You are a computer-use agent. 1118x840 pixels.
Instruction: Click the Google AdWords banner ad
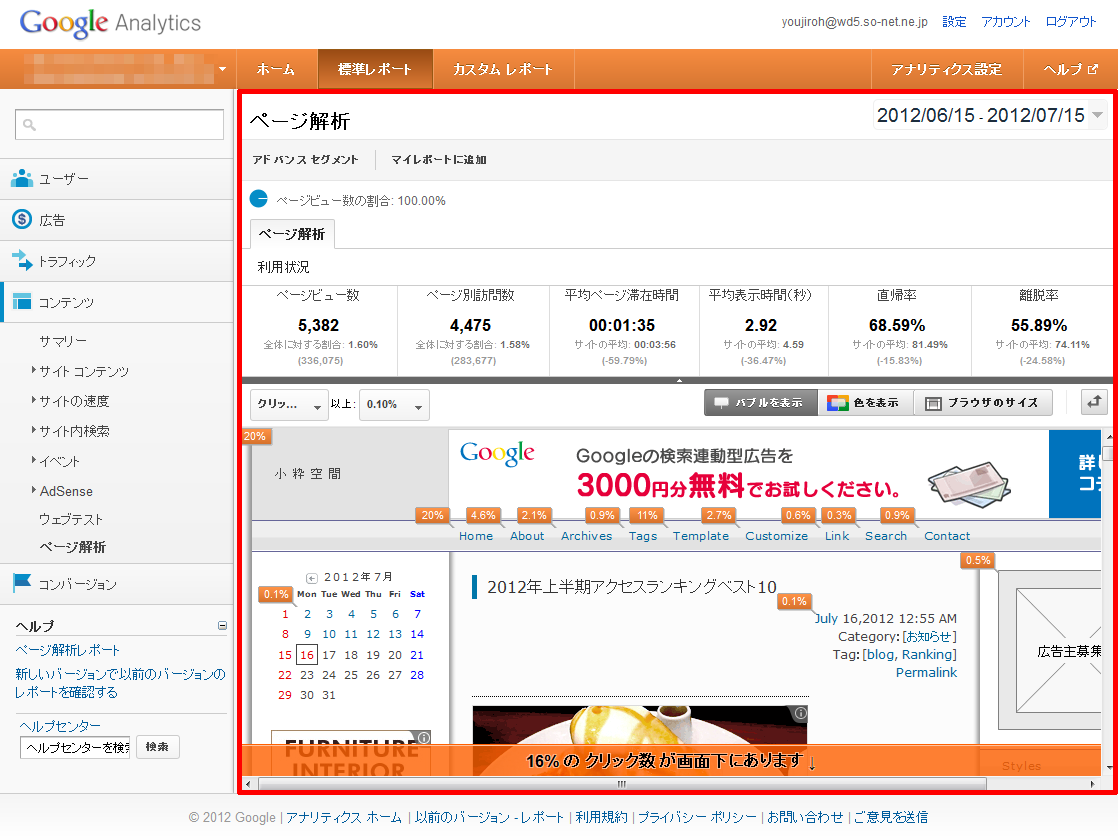click(774, 473)
